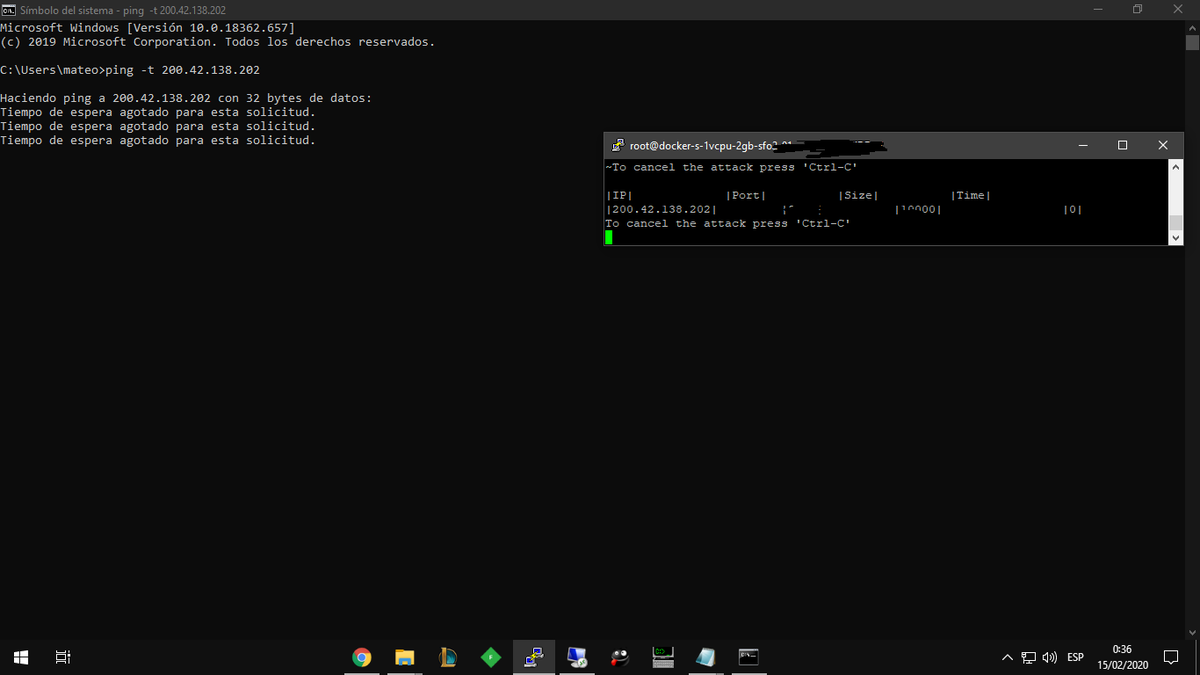The height and width of the screenshot is (675, 1200).
Task: Open the PuTTY window system menu icon
Action: [x=618, y=145]
